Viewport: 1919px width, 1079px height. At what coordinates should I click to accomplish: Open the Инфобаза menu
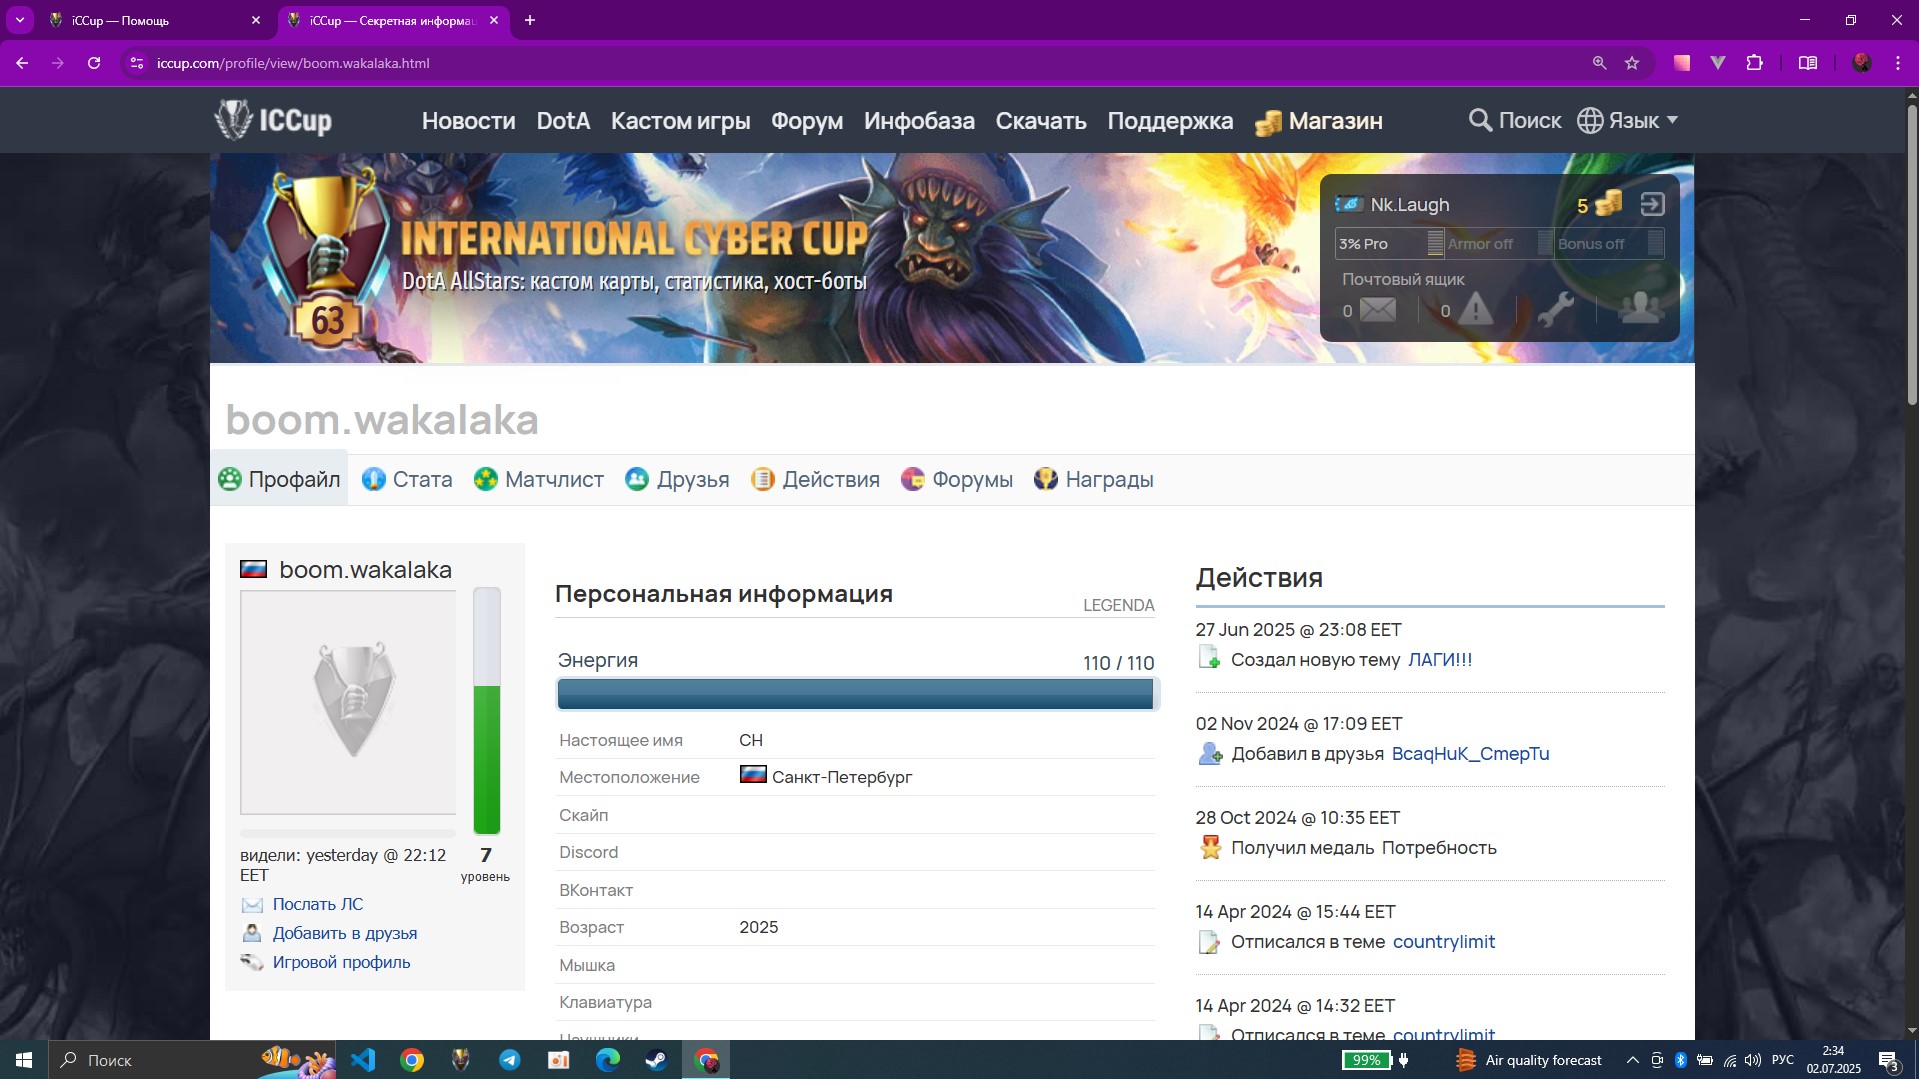point(919,121)
